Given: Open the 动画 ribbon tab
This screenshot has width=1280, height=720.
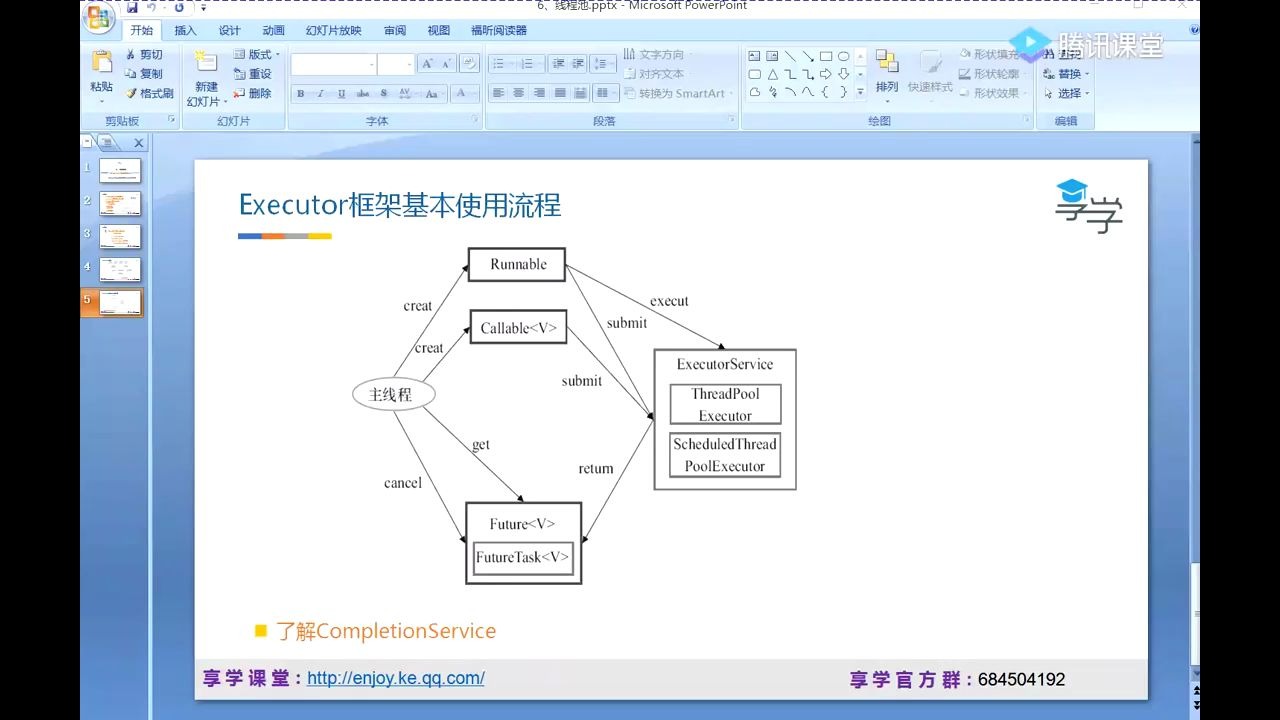Looking at the screenshot, I should [x=274, y=31].
